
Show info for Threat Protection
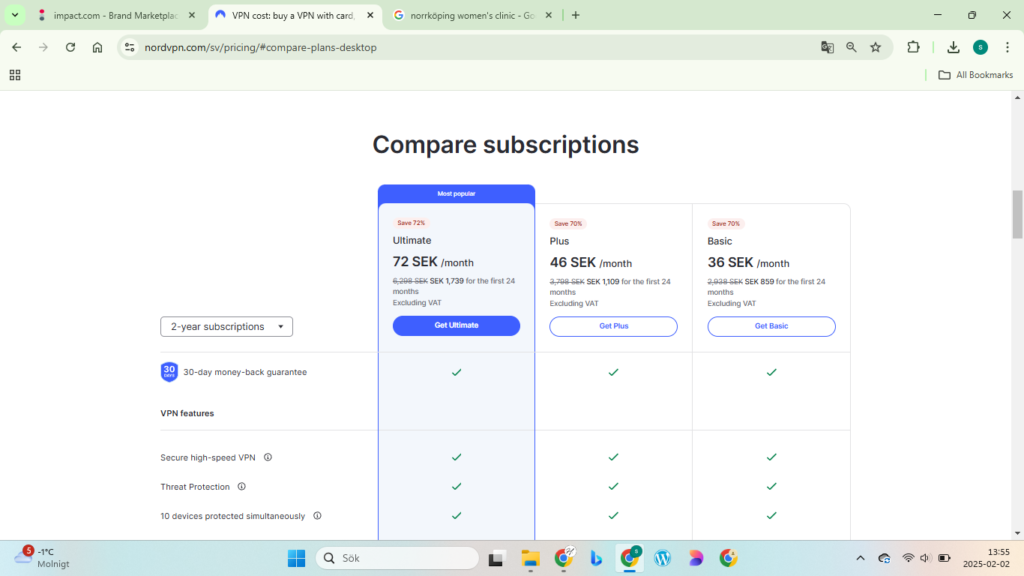(x=242, y=487)
